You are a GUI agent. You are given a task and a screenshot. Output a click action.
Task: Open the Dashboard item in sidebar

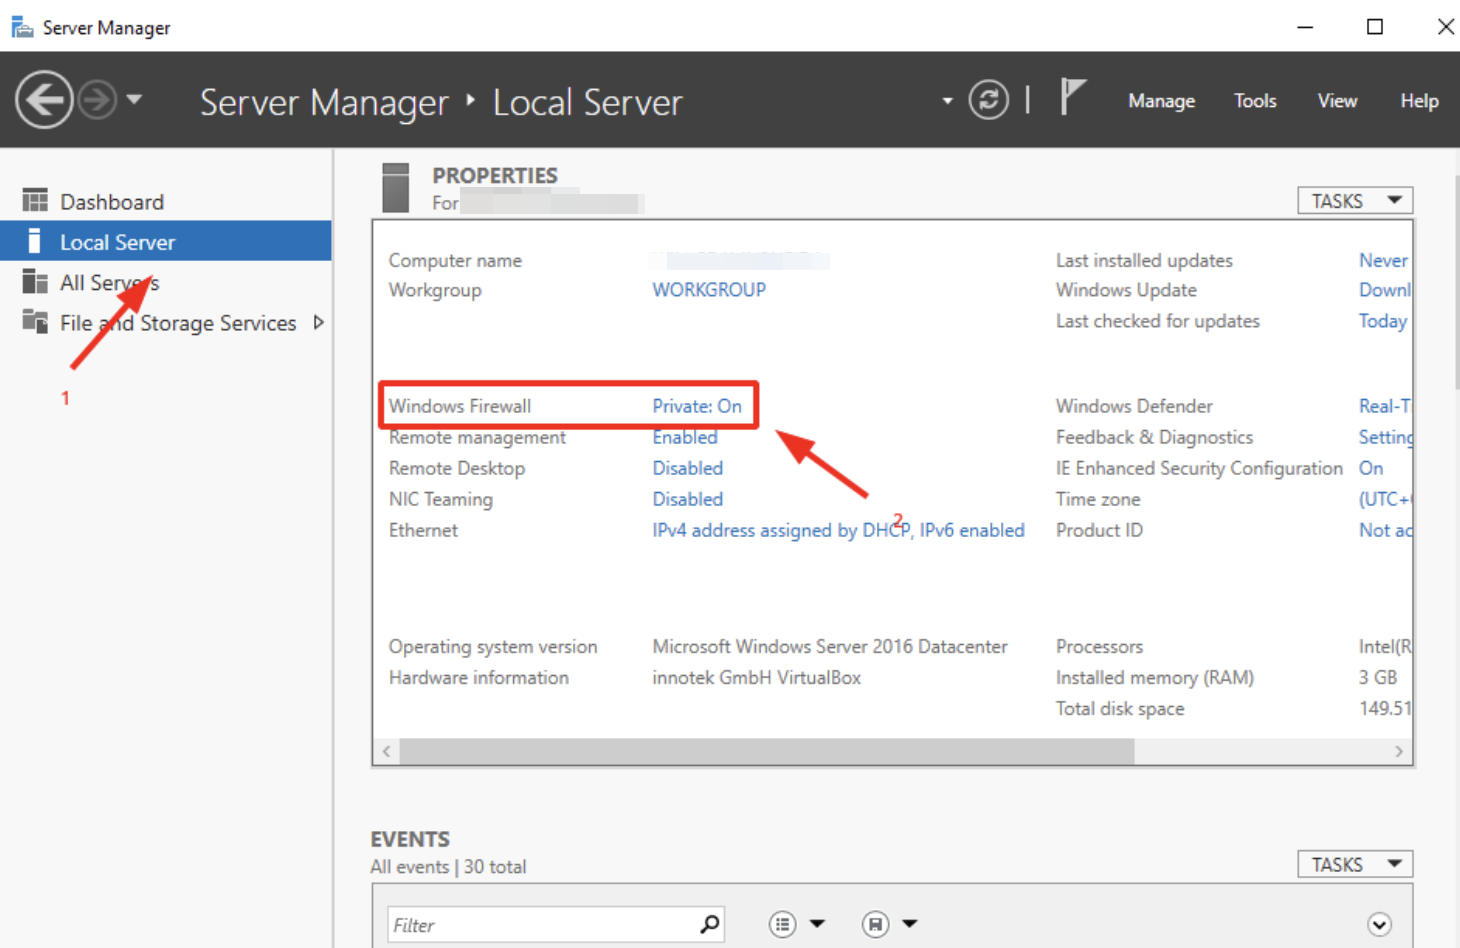coord(111,202)
